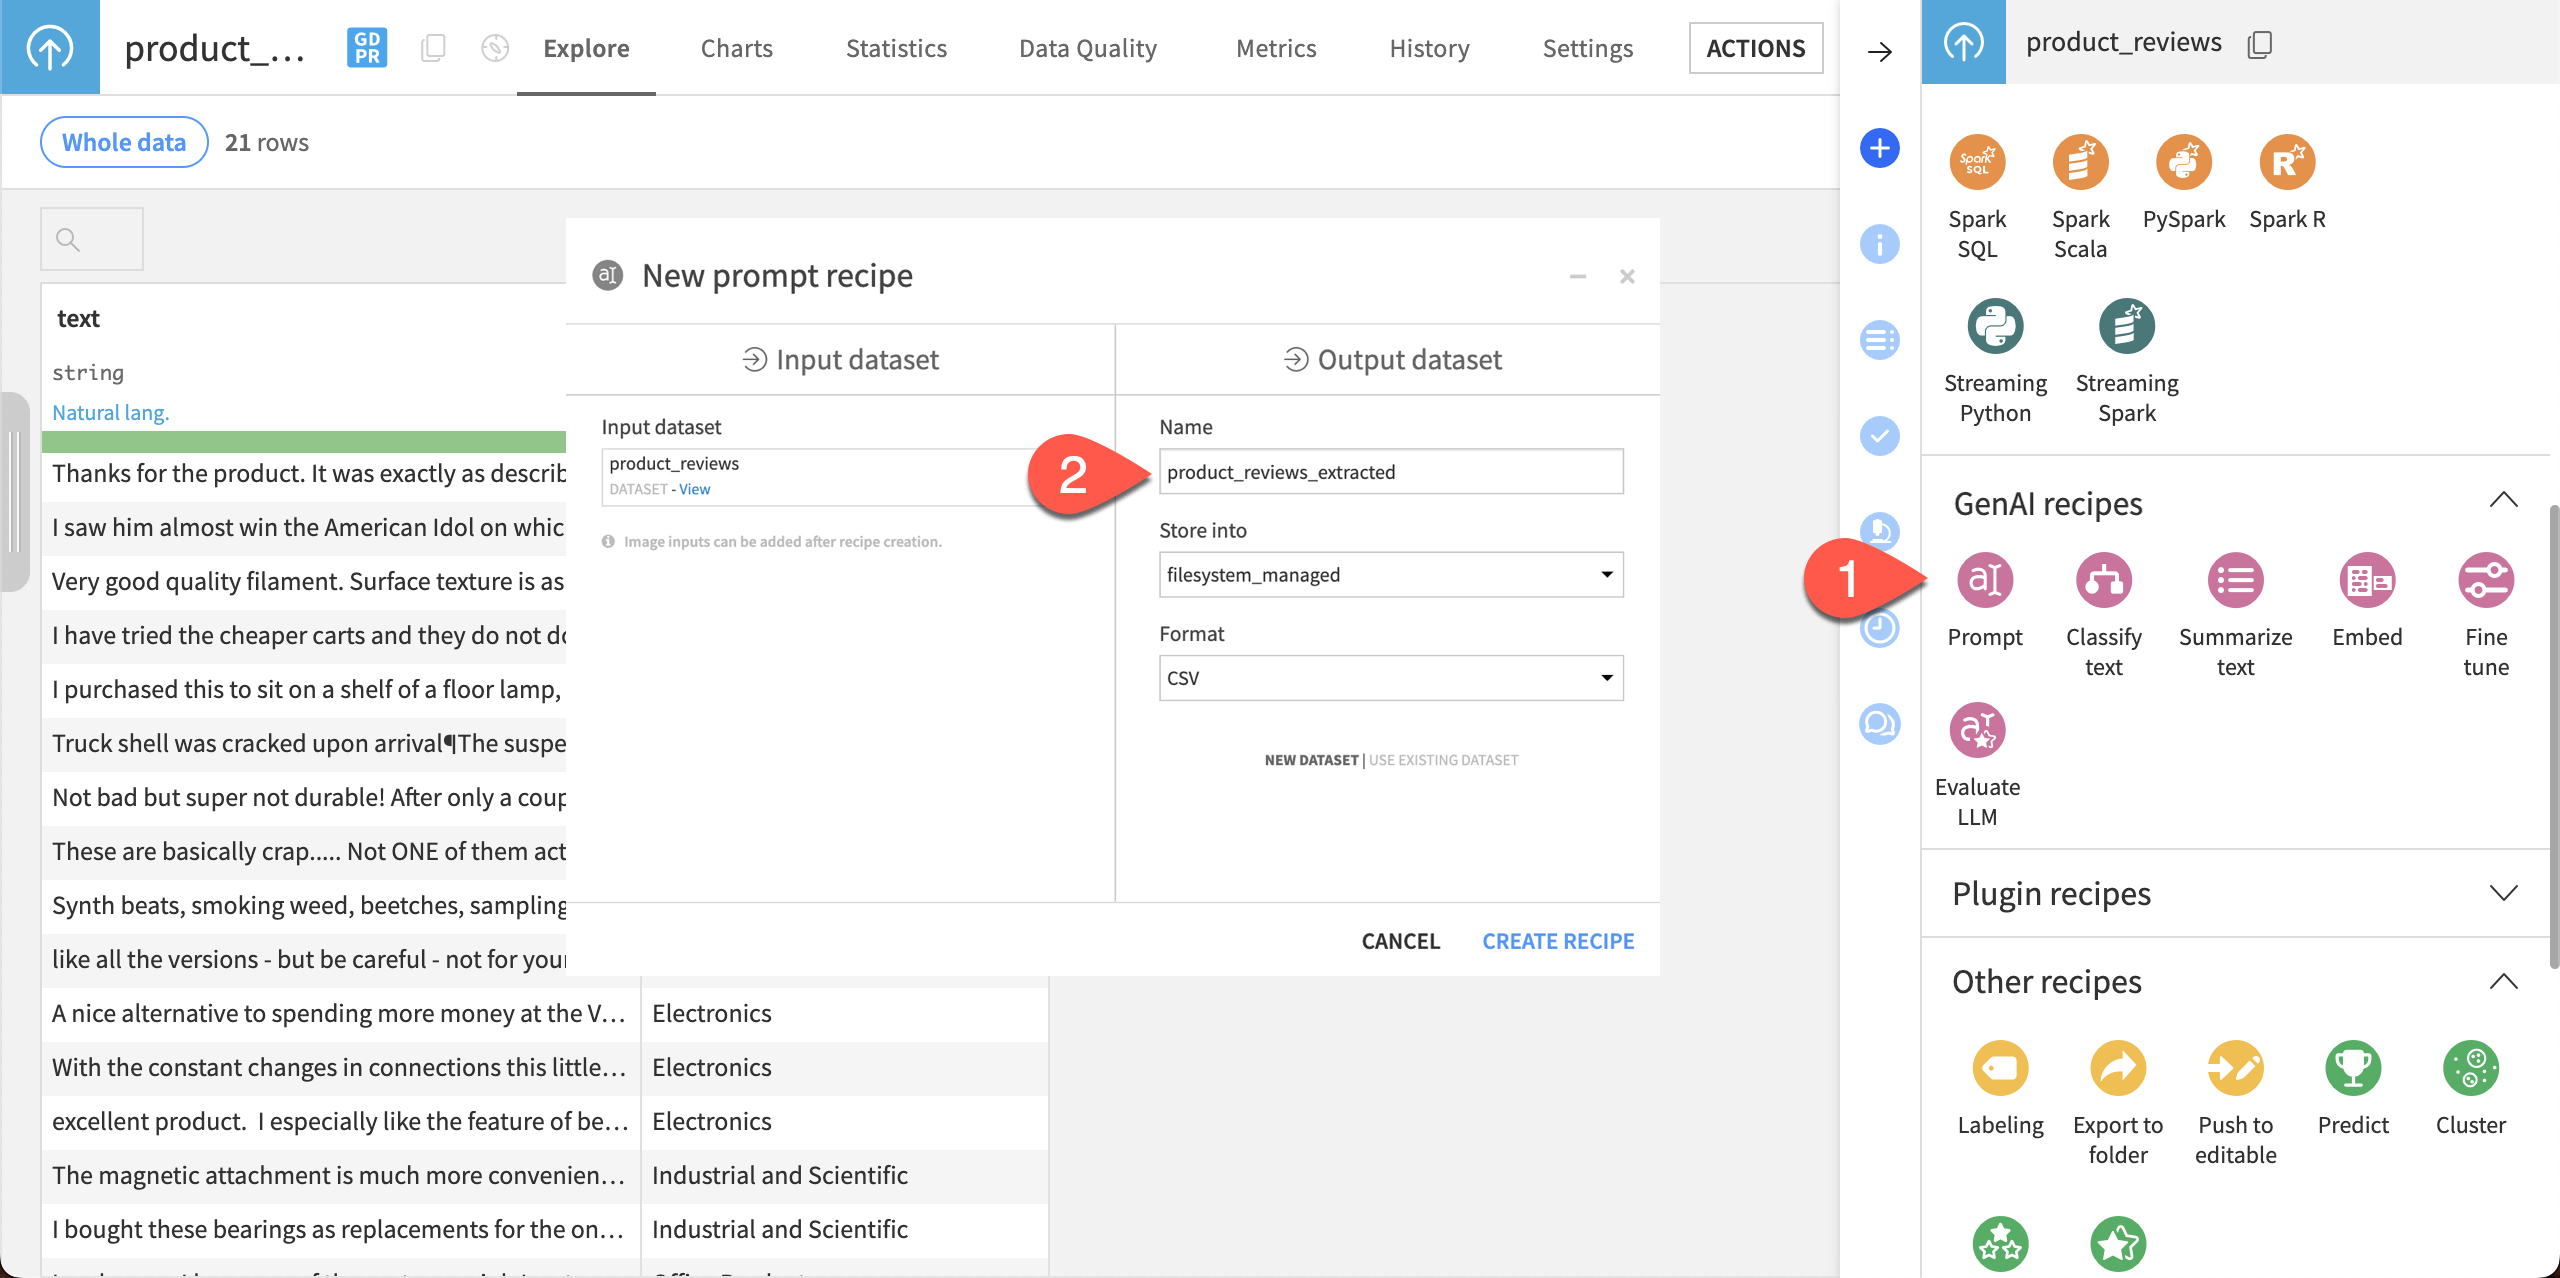The width and height of the screenshot is (2560, 1278).
Task: Select the Summarize text recipe
Action: click(2236, 580)
